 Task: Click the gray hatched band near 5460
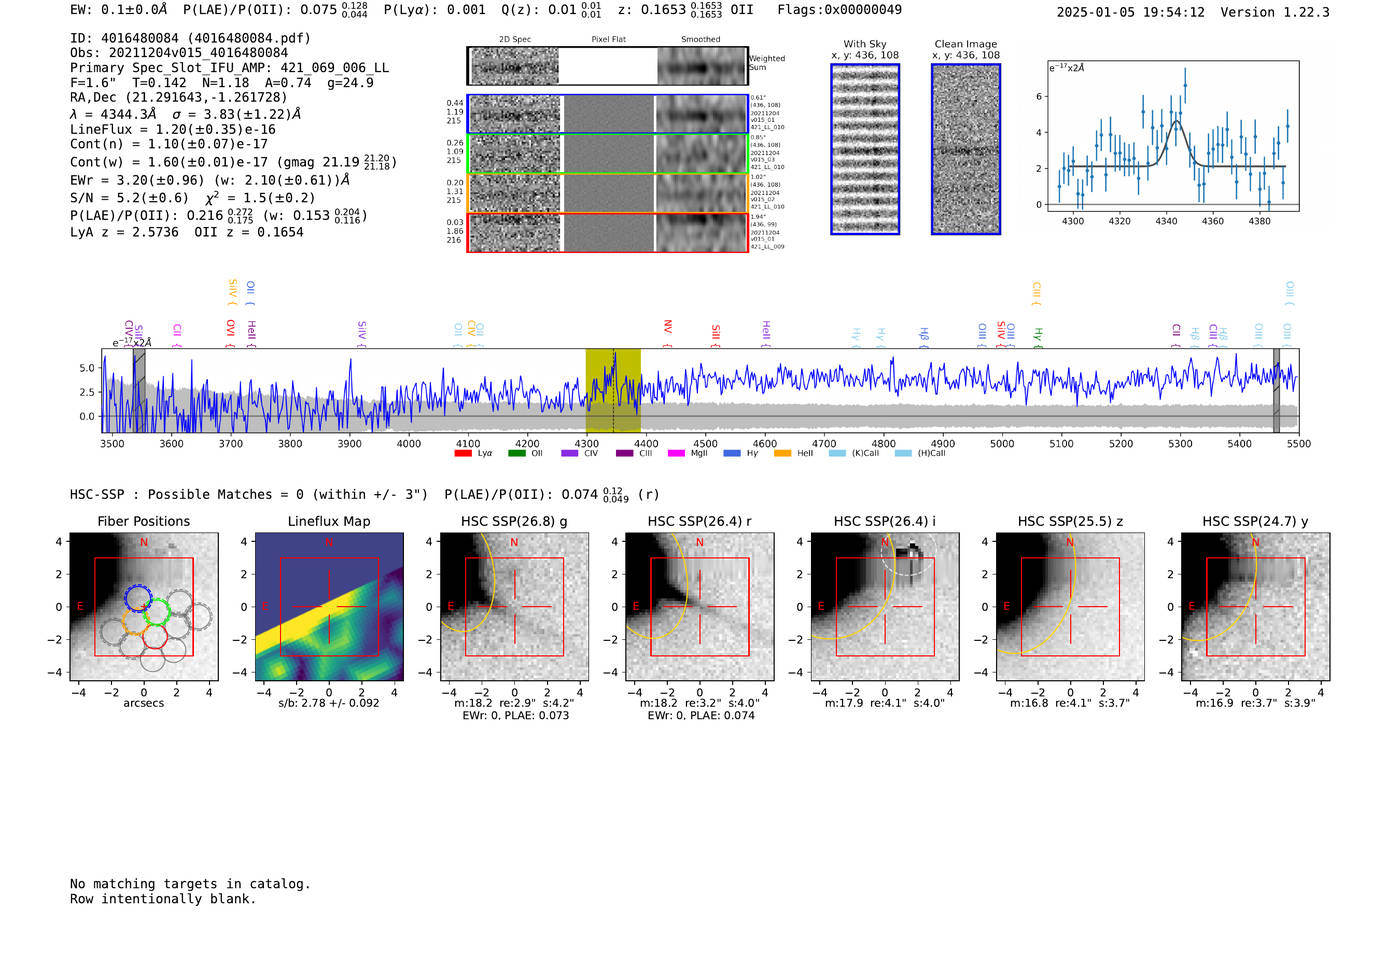(1276, 390)
